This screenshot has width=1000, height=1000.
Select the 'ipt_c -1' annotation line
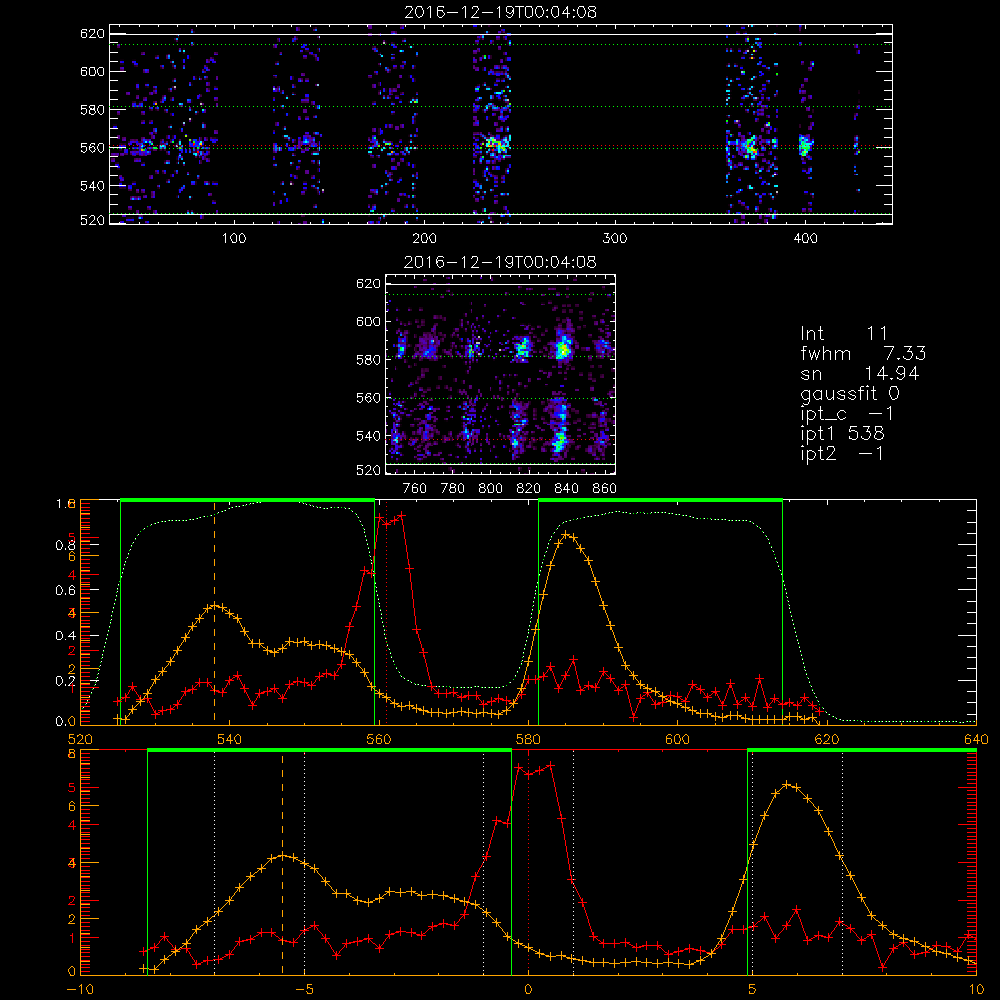[847, 414]
